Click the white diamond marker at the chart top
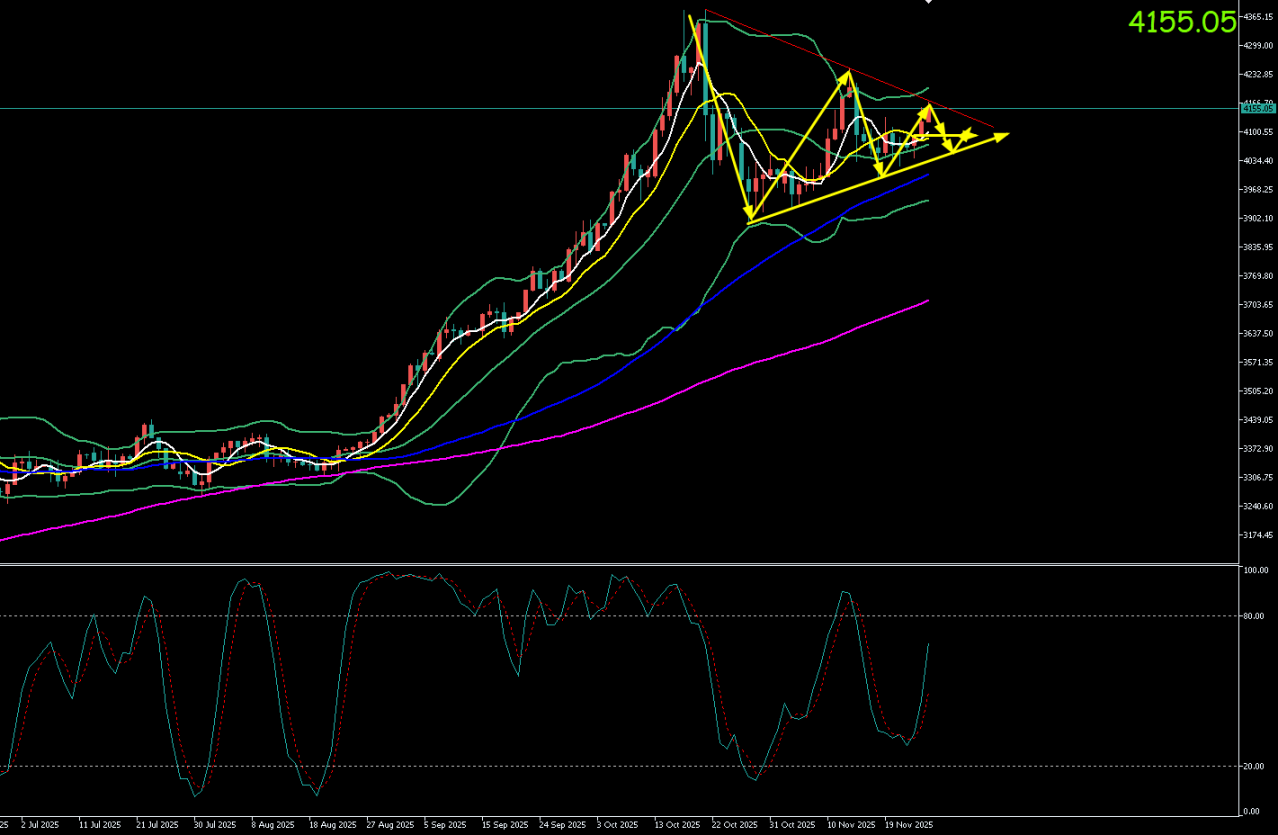This screenshot has height=835, width=1278. pos(928,2)
